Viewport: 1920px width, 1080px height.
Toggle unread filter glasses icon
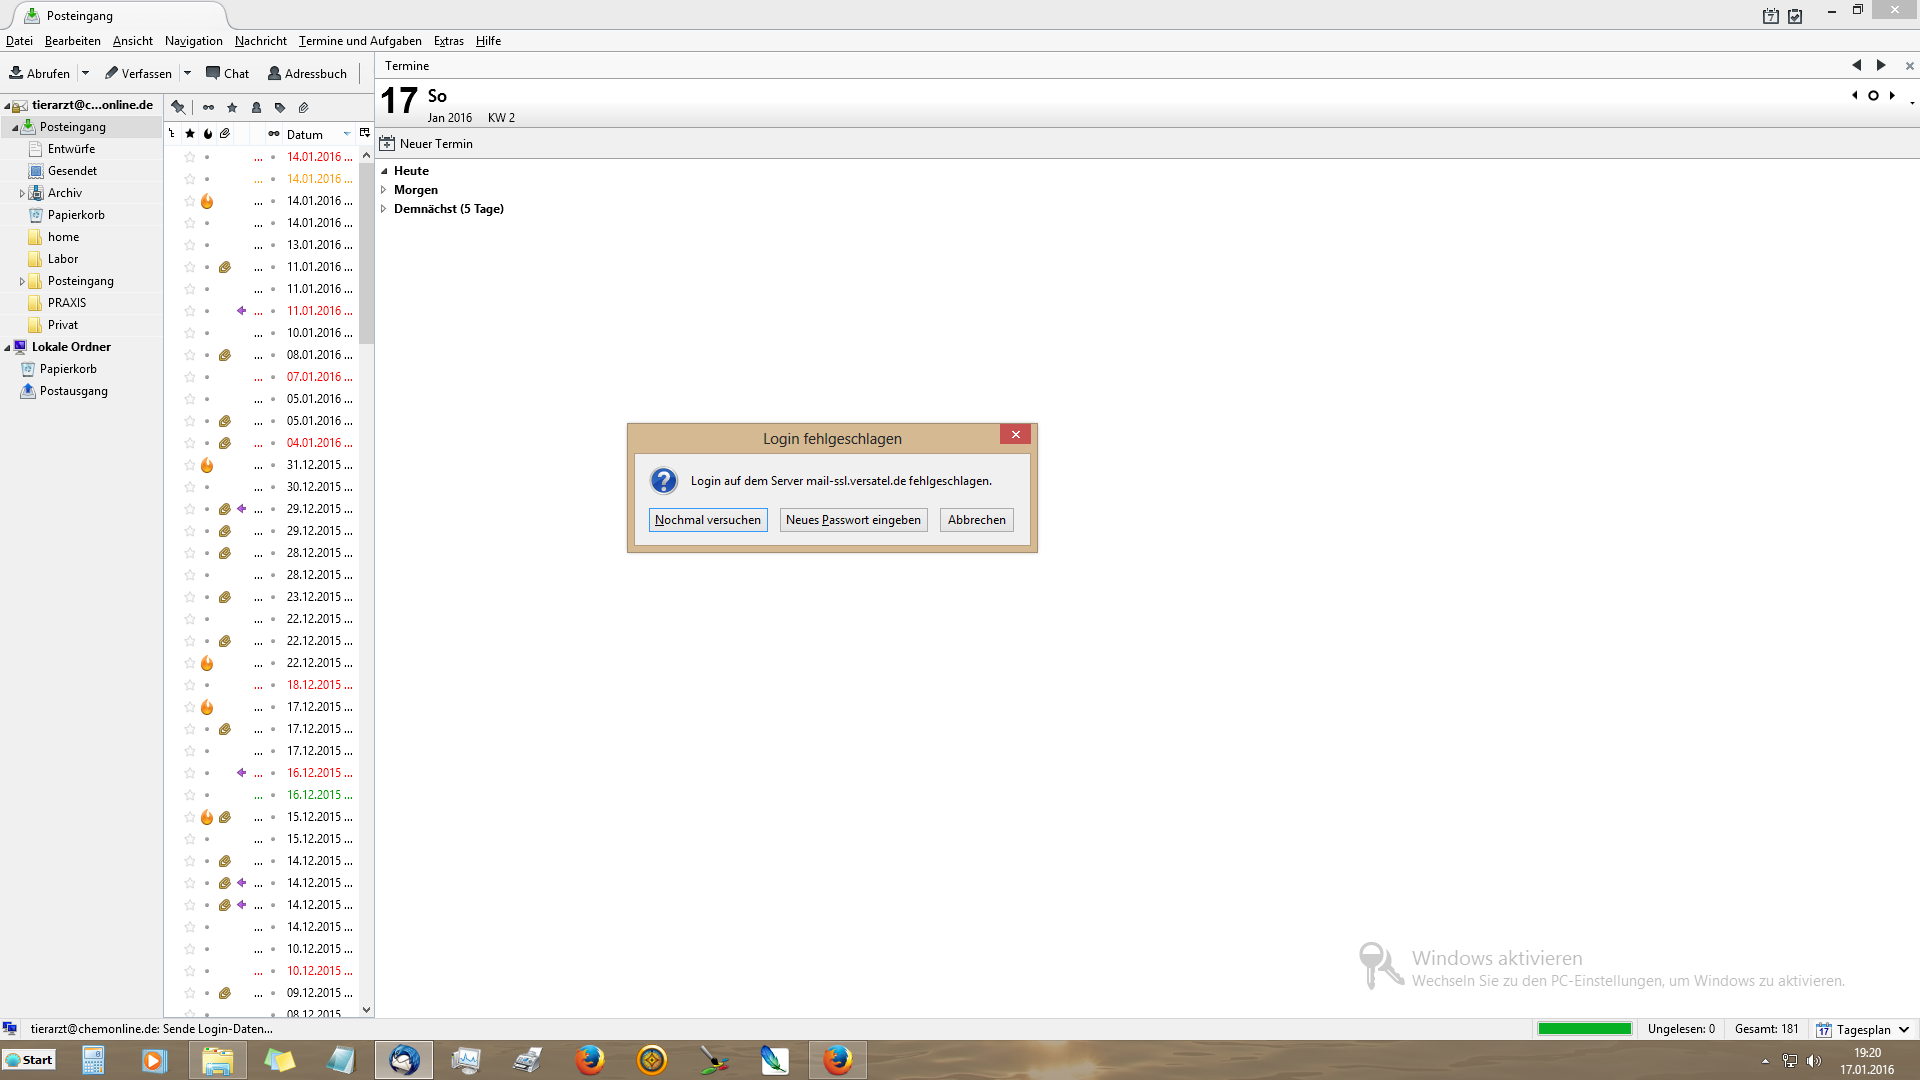208,107
